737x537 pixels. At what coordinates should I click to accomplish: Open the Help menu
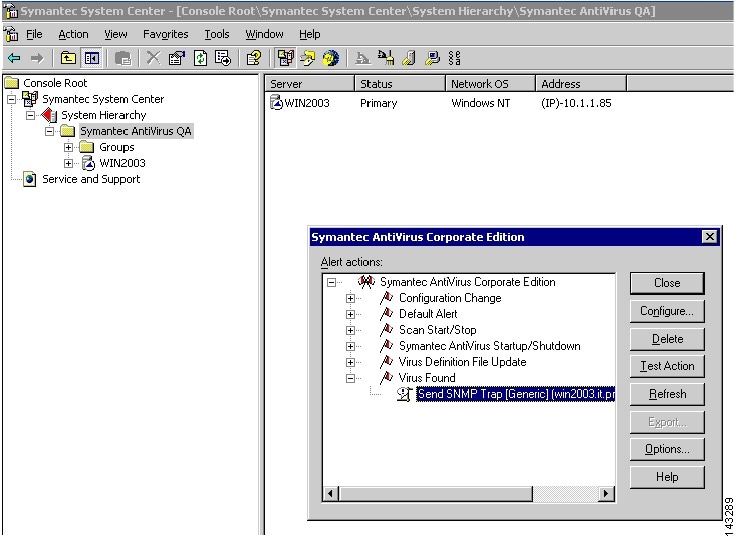pyautogui.click(x=309, y=34)
